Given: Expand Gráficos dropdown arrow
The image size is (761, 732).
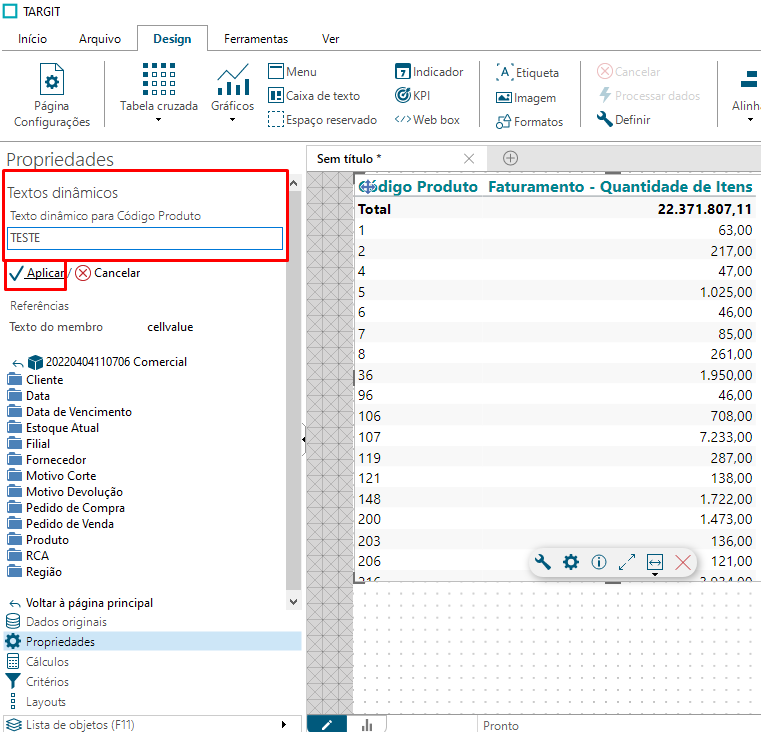Looking at the screenshot, I should [232, 120].
